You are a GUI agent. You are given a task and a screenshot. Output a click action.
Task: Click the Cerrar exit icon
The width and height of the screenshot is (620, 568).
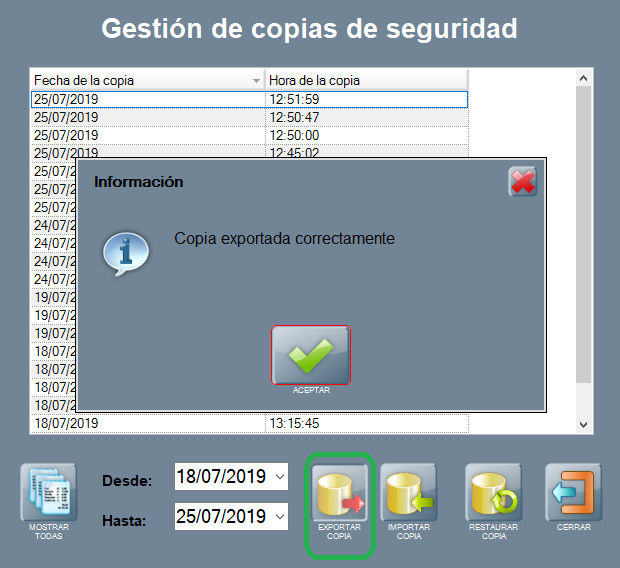(573, 493)
